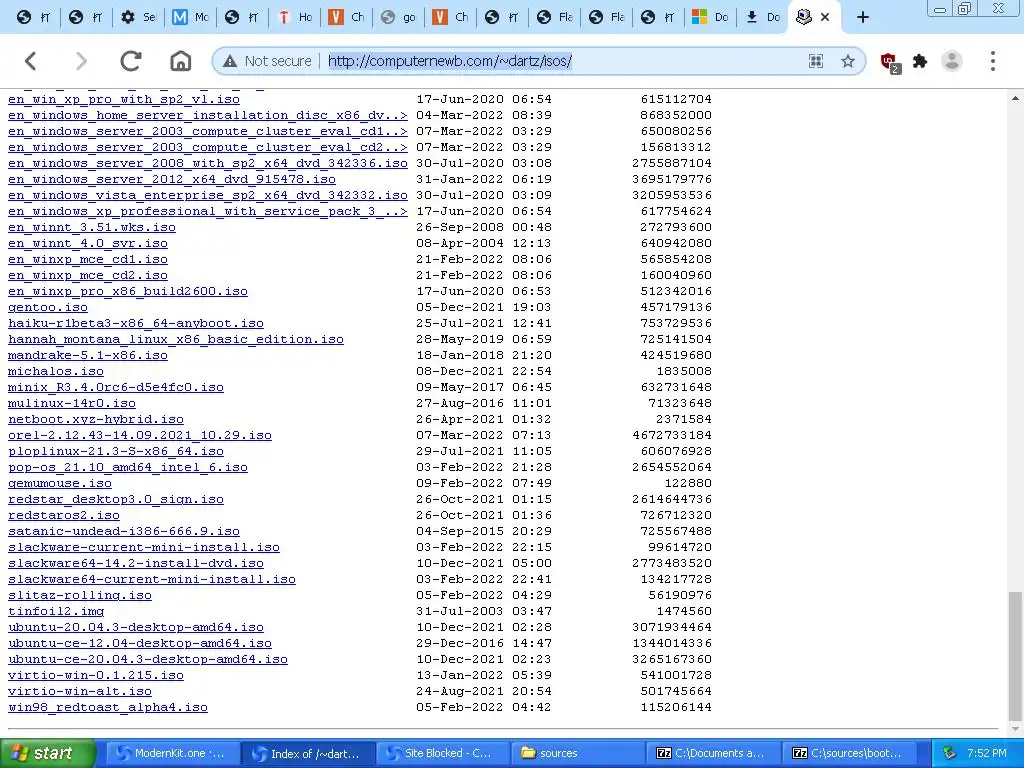Open a new tab with plus button

pos(863,17)
